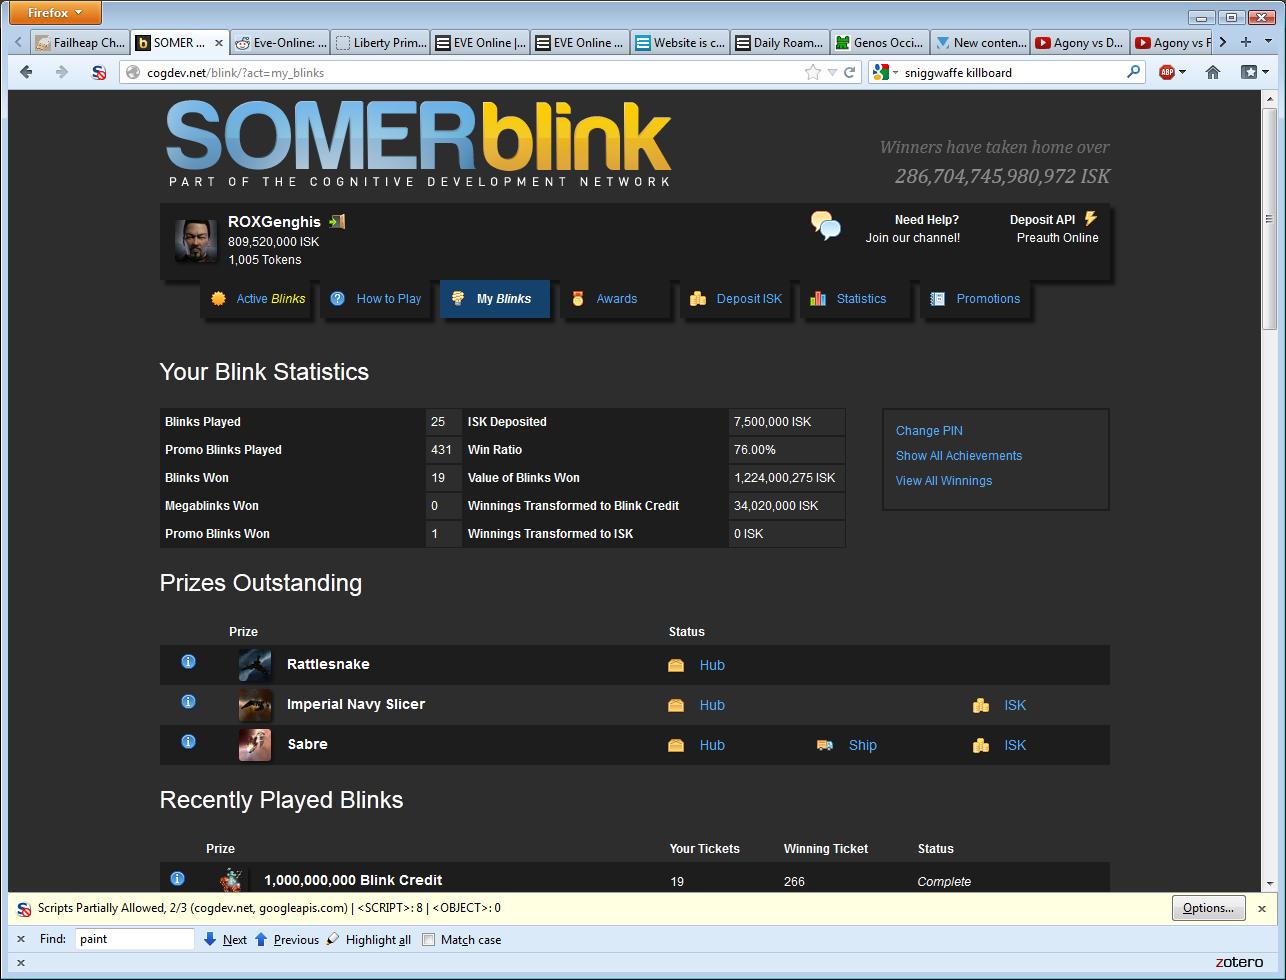1286x980 pixels.
Task: Click the Hub link for Rattlesnake
Action: click(712, 665)
